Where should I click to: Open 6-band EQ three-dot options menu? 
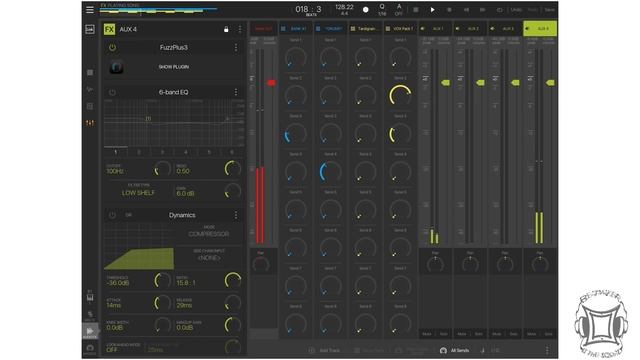coord(236,92)
